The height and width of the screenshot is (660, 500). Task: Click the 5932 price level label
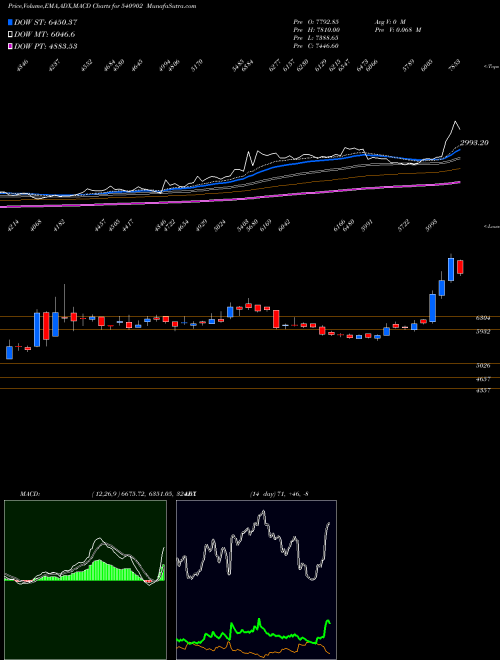pyautogui.click(x=483, y=332)
